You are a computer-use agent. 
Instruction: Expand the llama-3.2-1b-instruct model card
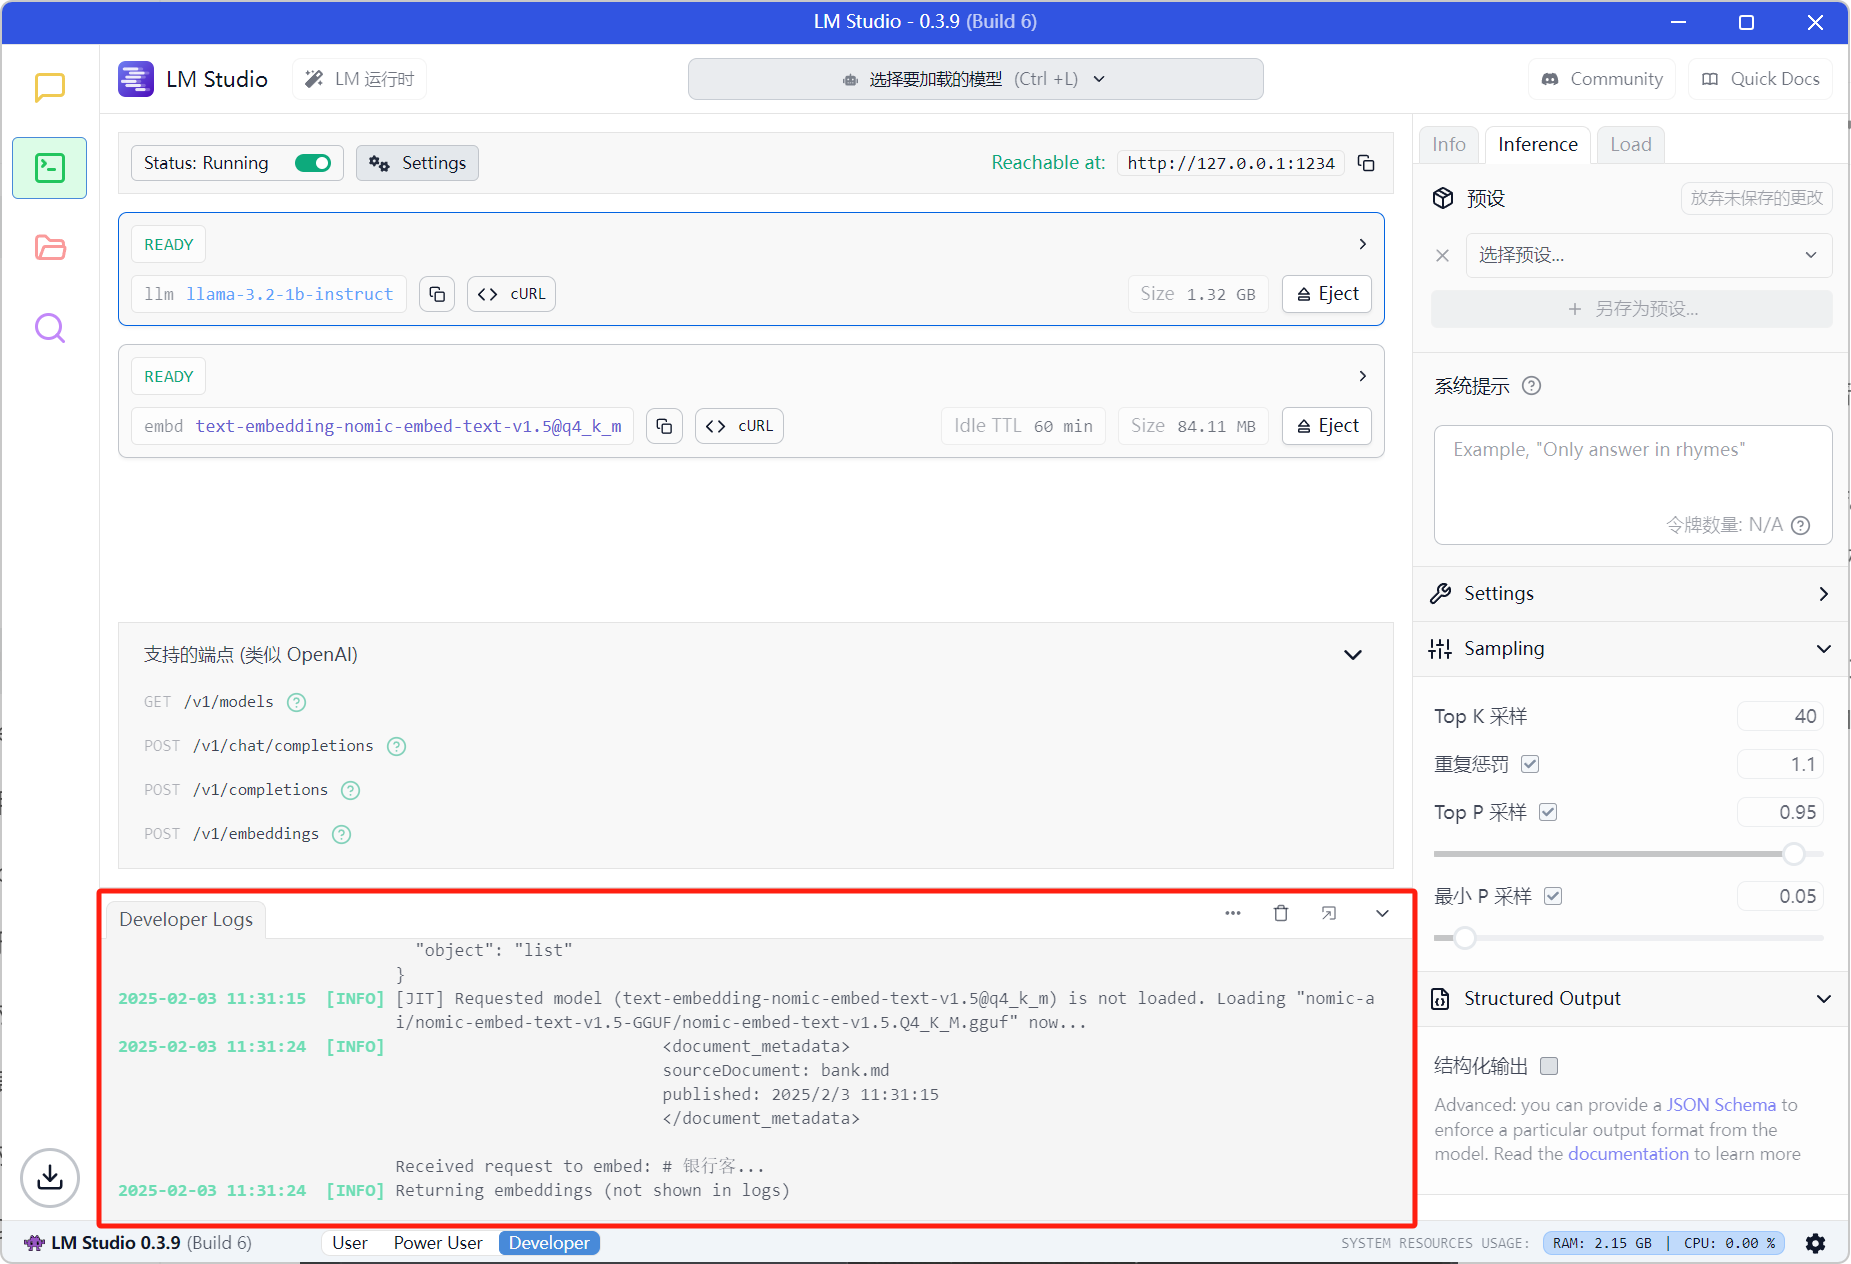coord(1362,244)
